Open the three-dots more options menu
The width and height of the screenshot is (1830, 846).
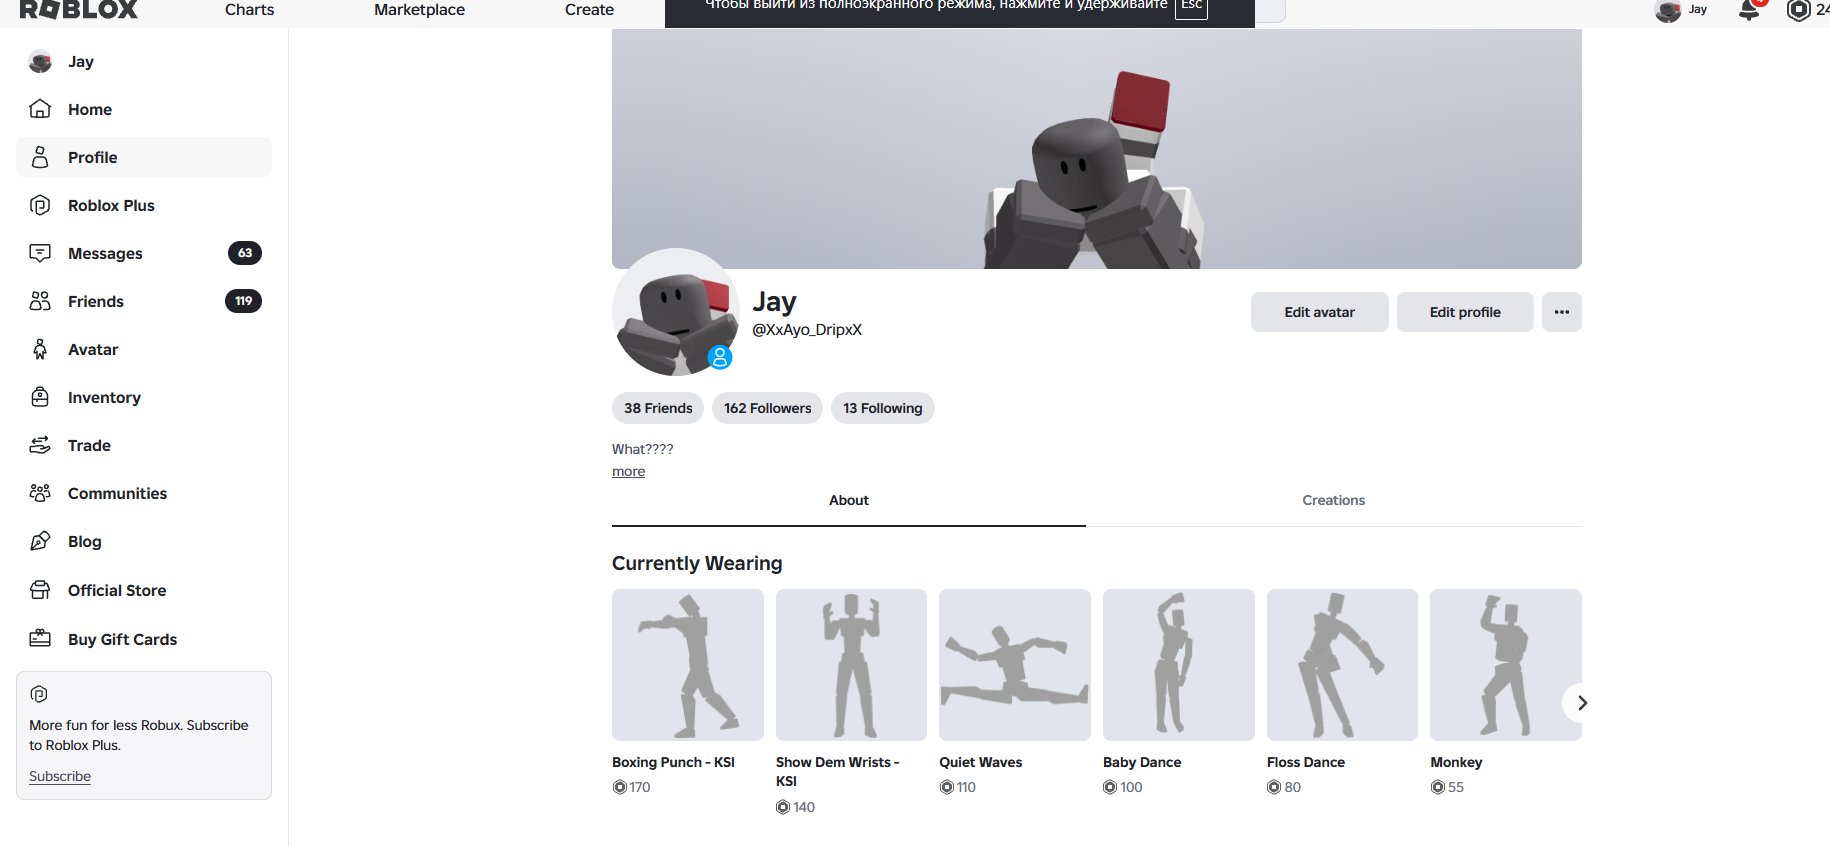coord(1562,312)
